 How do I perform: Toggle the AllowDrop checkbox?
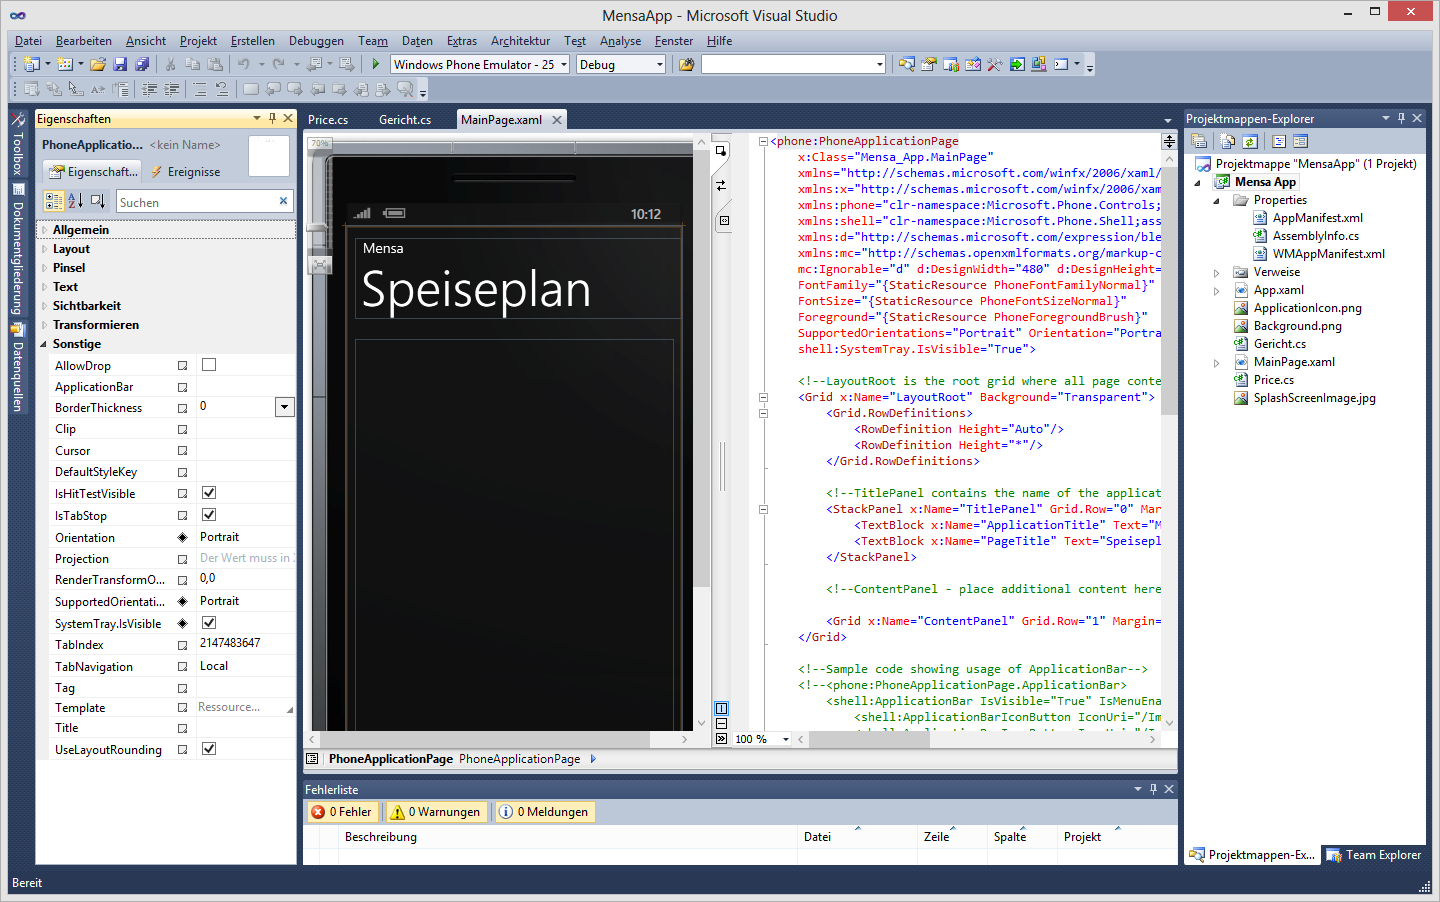click(x=209, y=365)
